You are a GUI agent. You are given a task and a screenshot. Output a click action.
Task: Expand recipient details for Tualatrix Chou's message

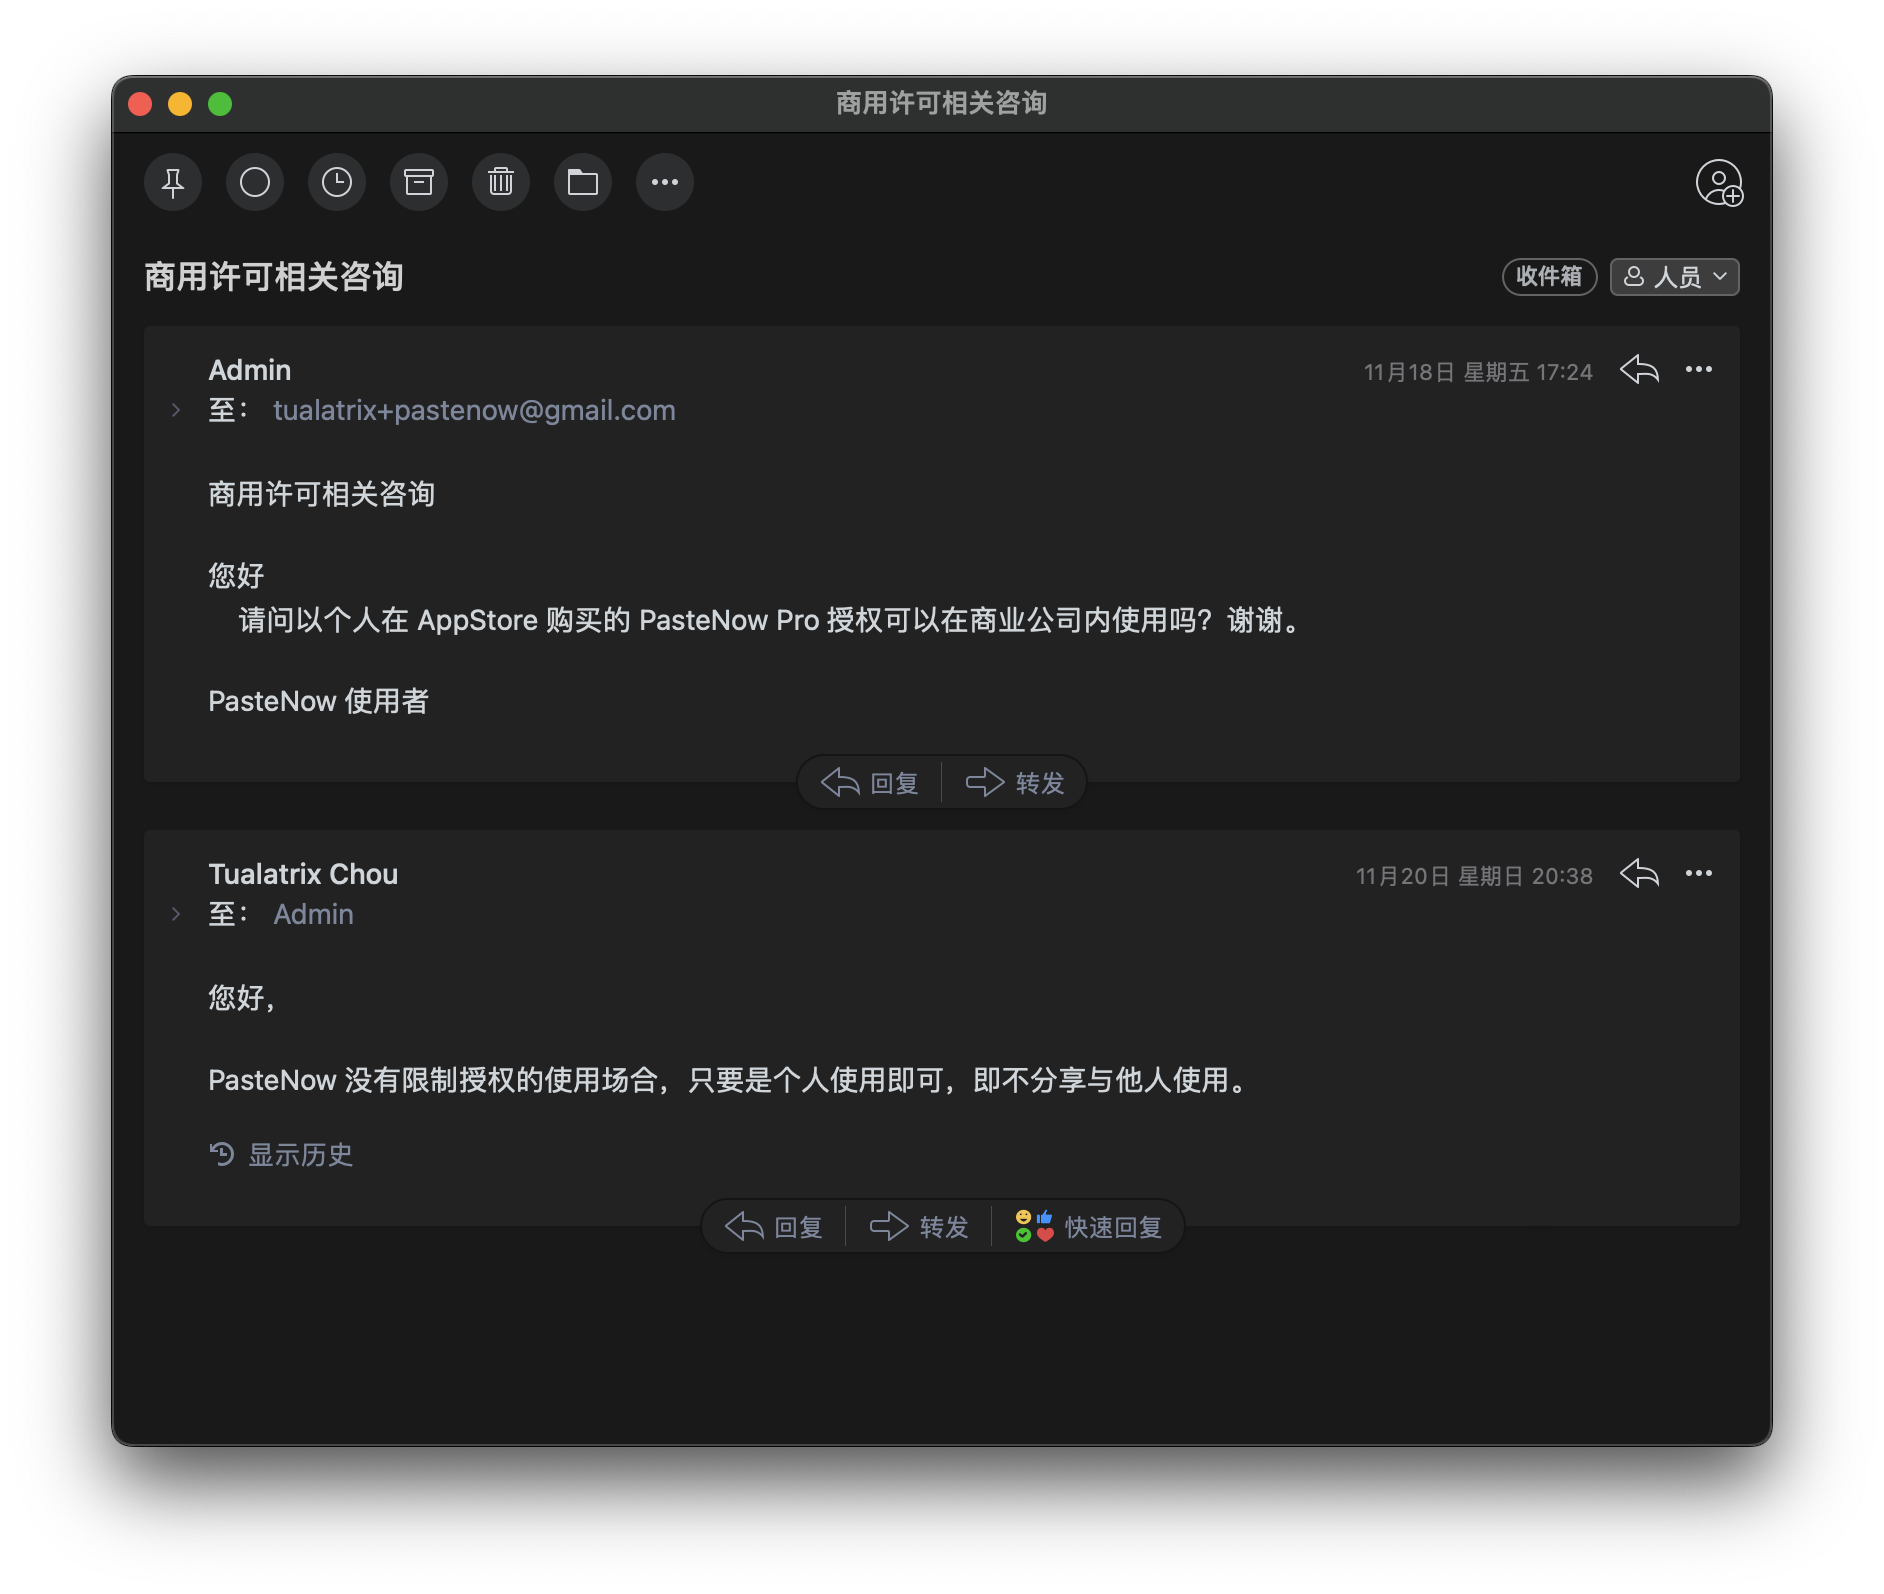point(176,914)
